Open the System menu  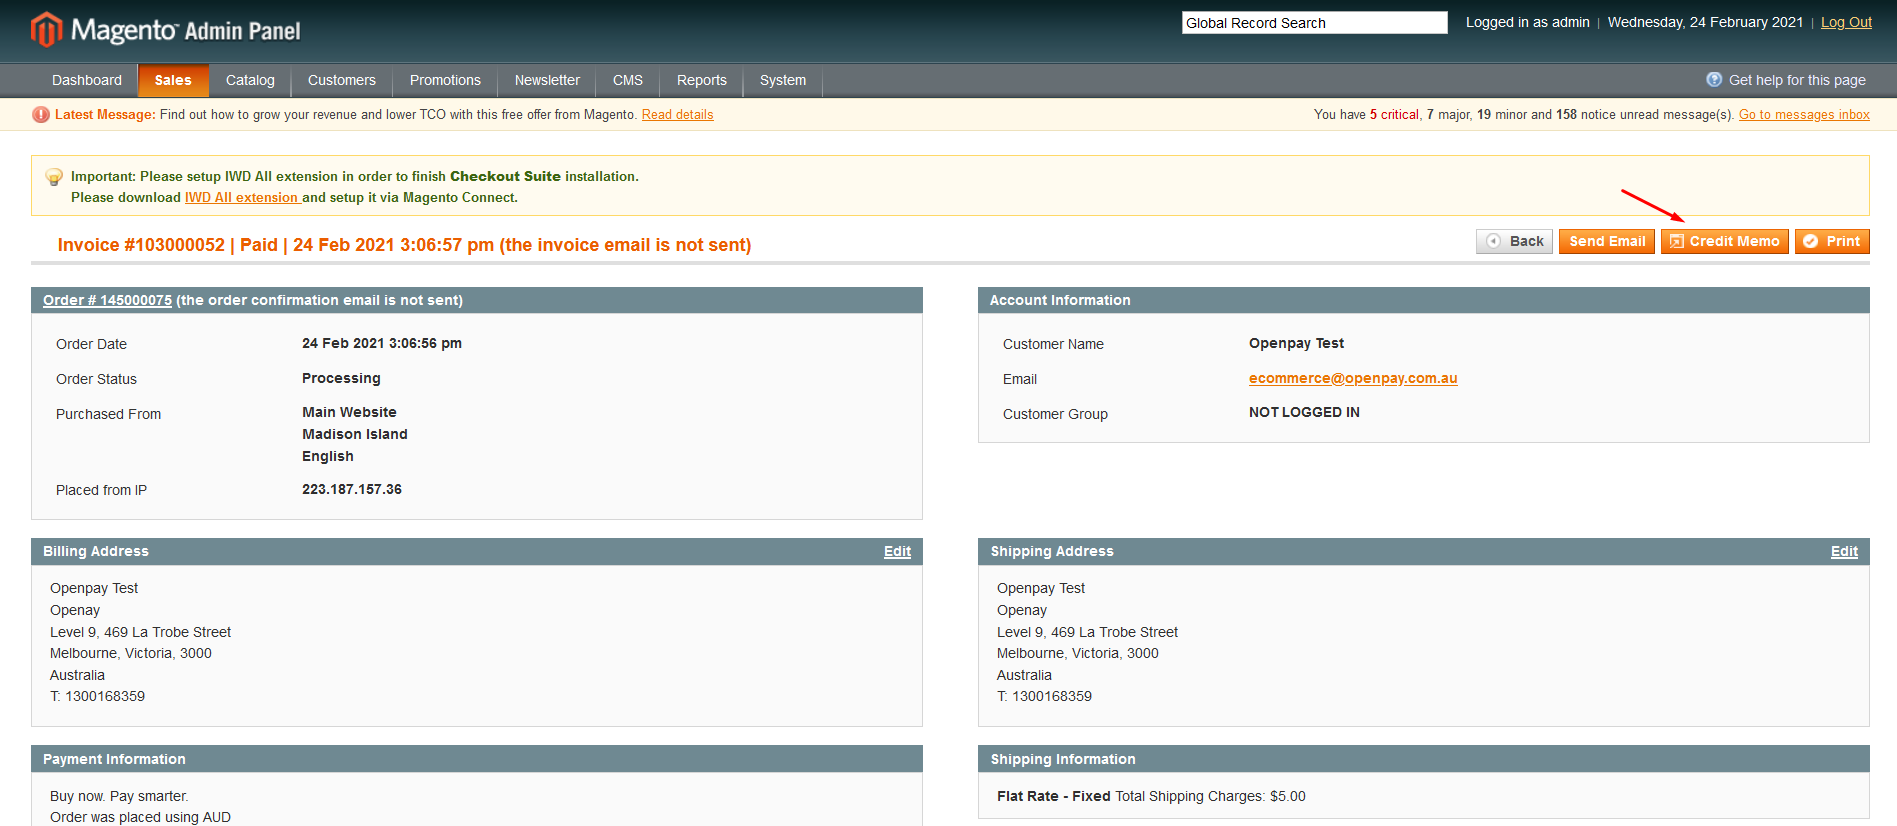782,80
